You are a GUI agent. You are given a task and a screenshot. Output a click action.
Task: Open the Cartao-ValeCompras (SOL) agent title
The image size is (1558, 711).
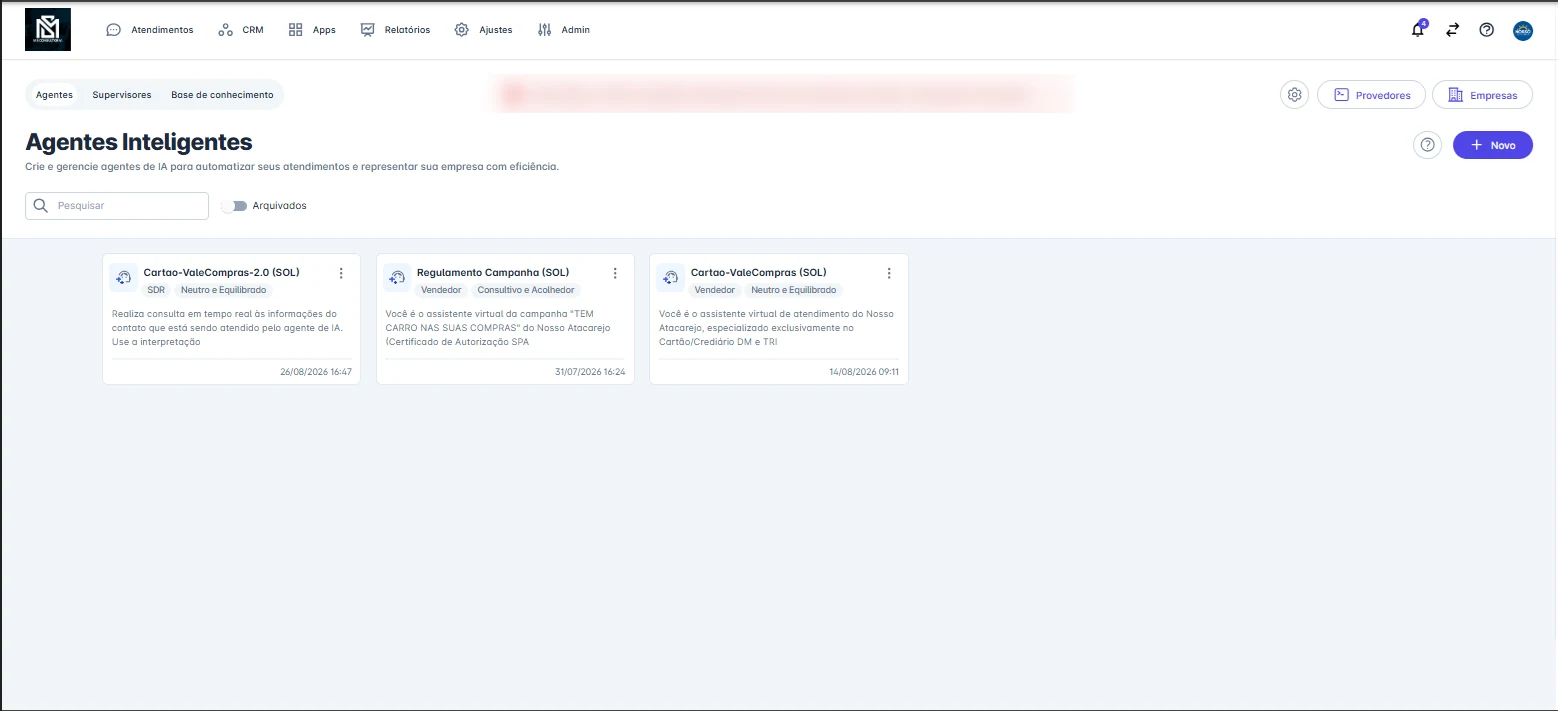(759, 272)
